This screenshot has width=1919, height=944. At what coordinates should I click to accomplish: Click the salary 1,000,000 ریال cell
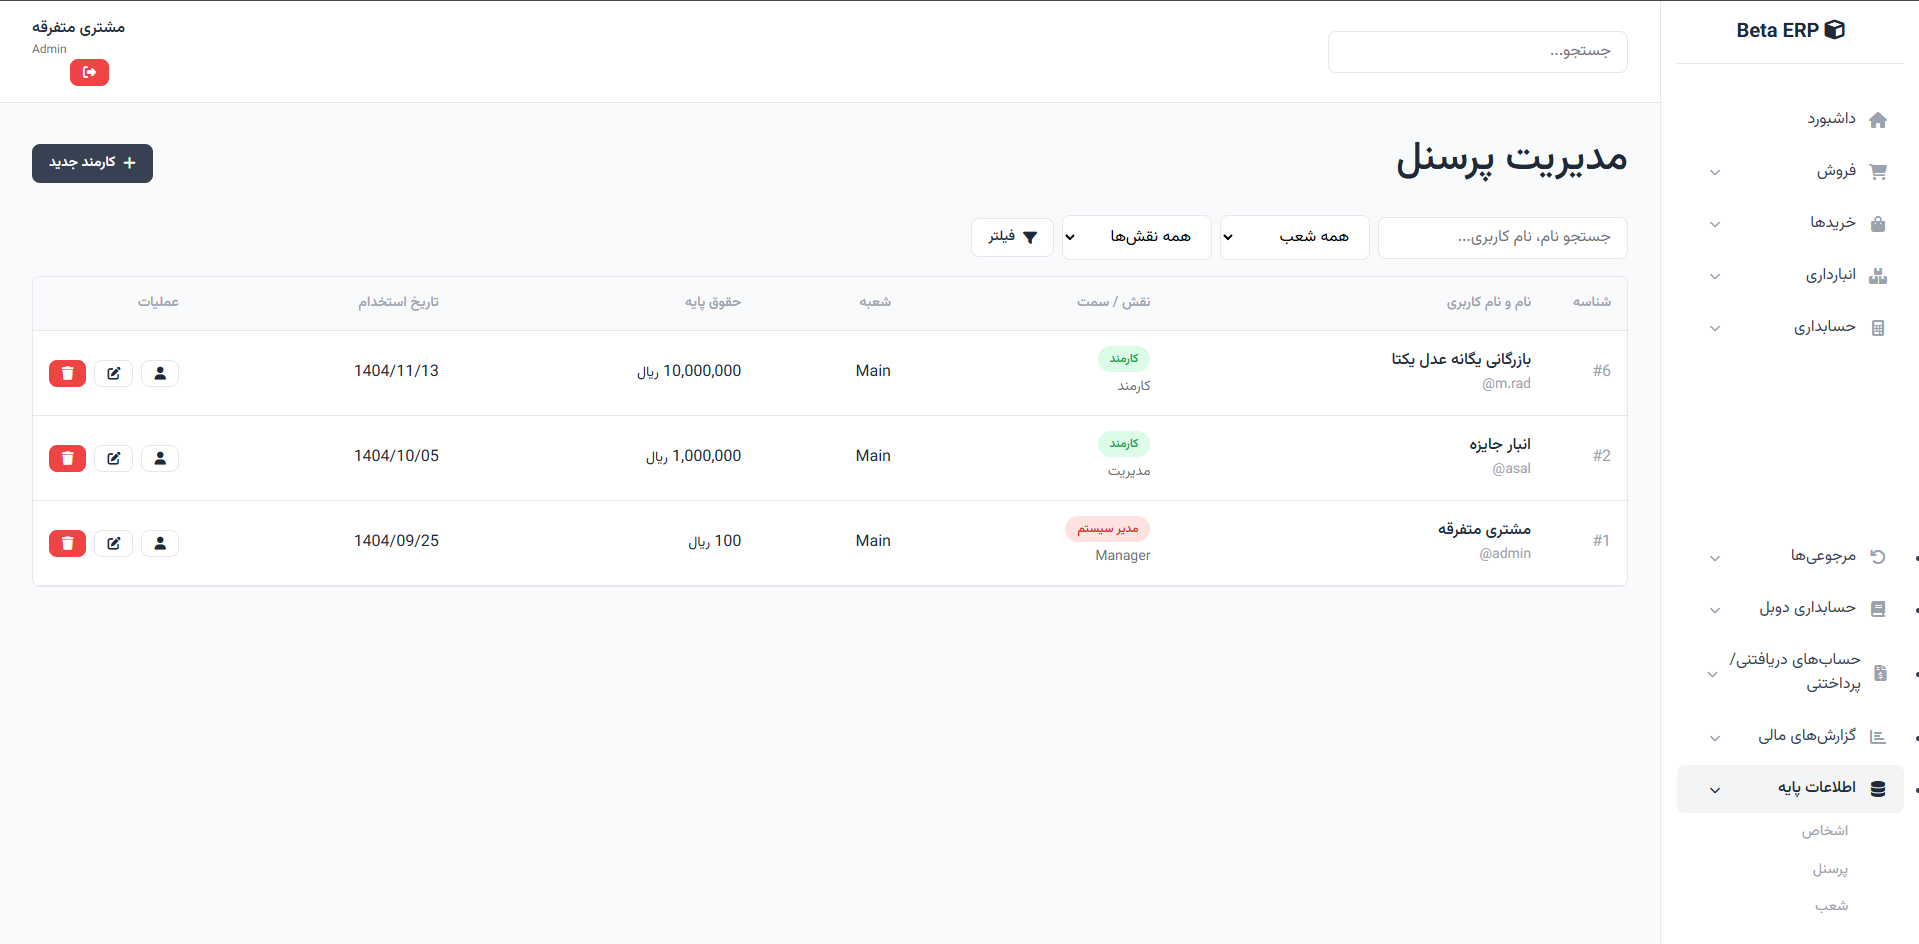click(693, 456)
